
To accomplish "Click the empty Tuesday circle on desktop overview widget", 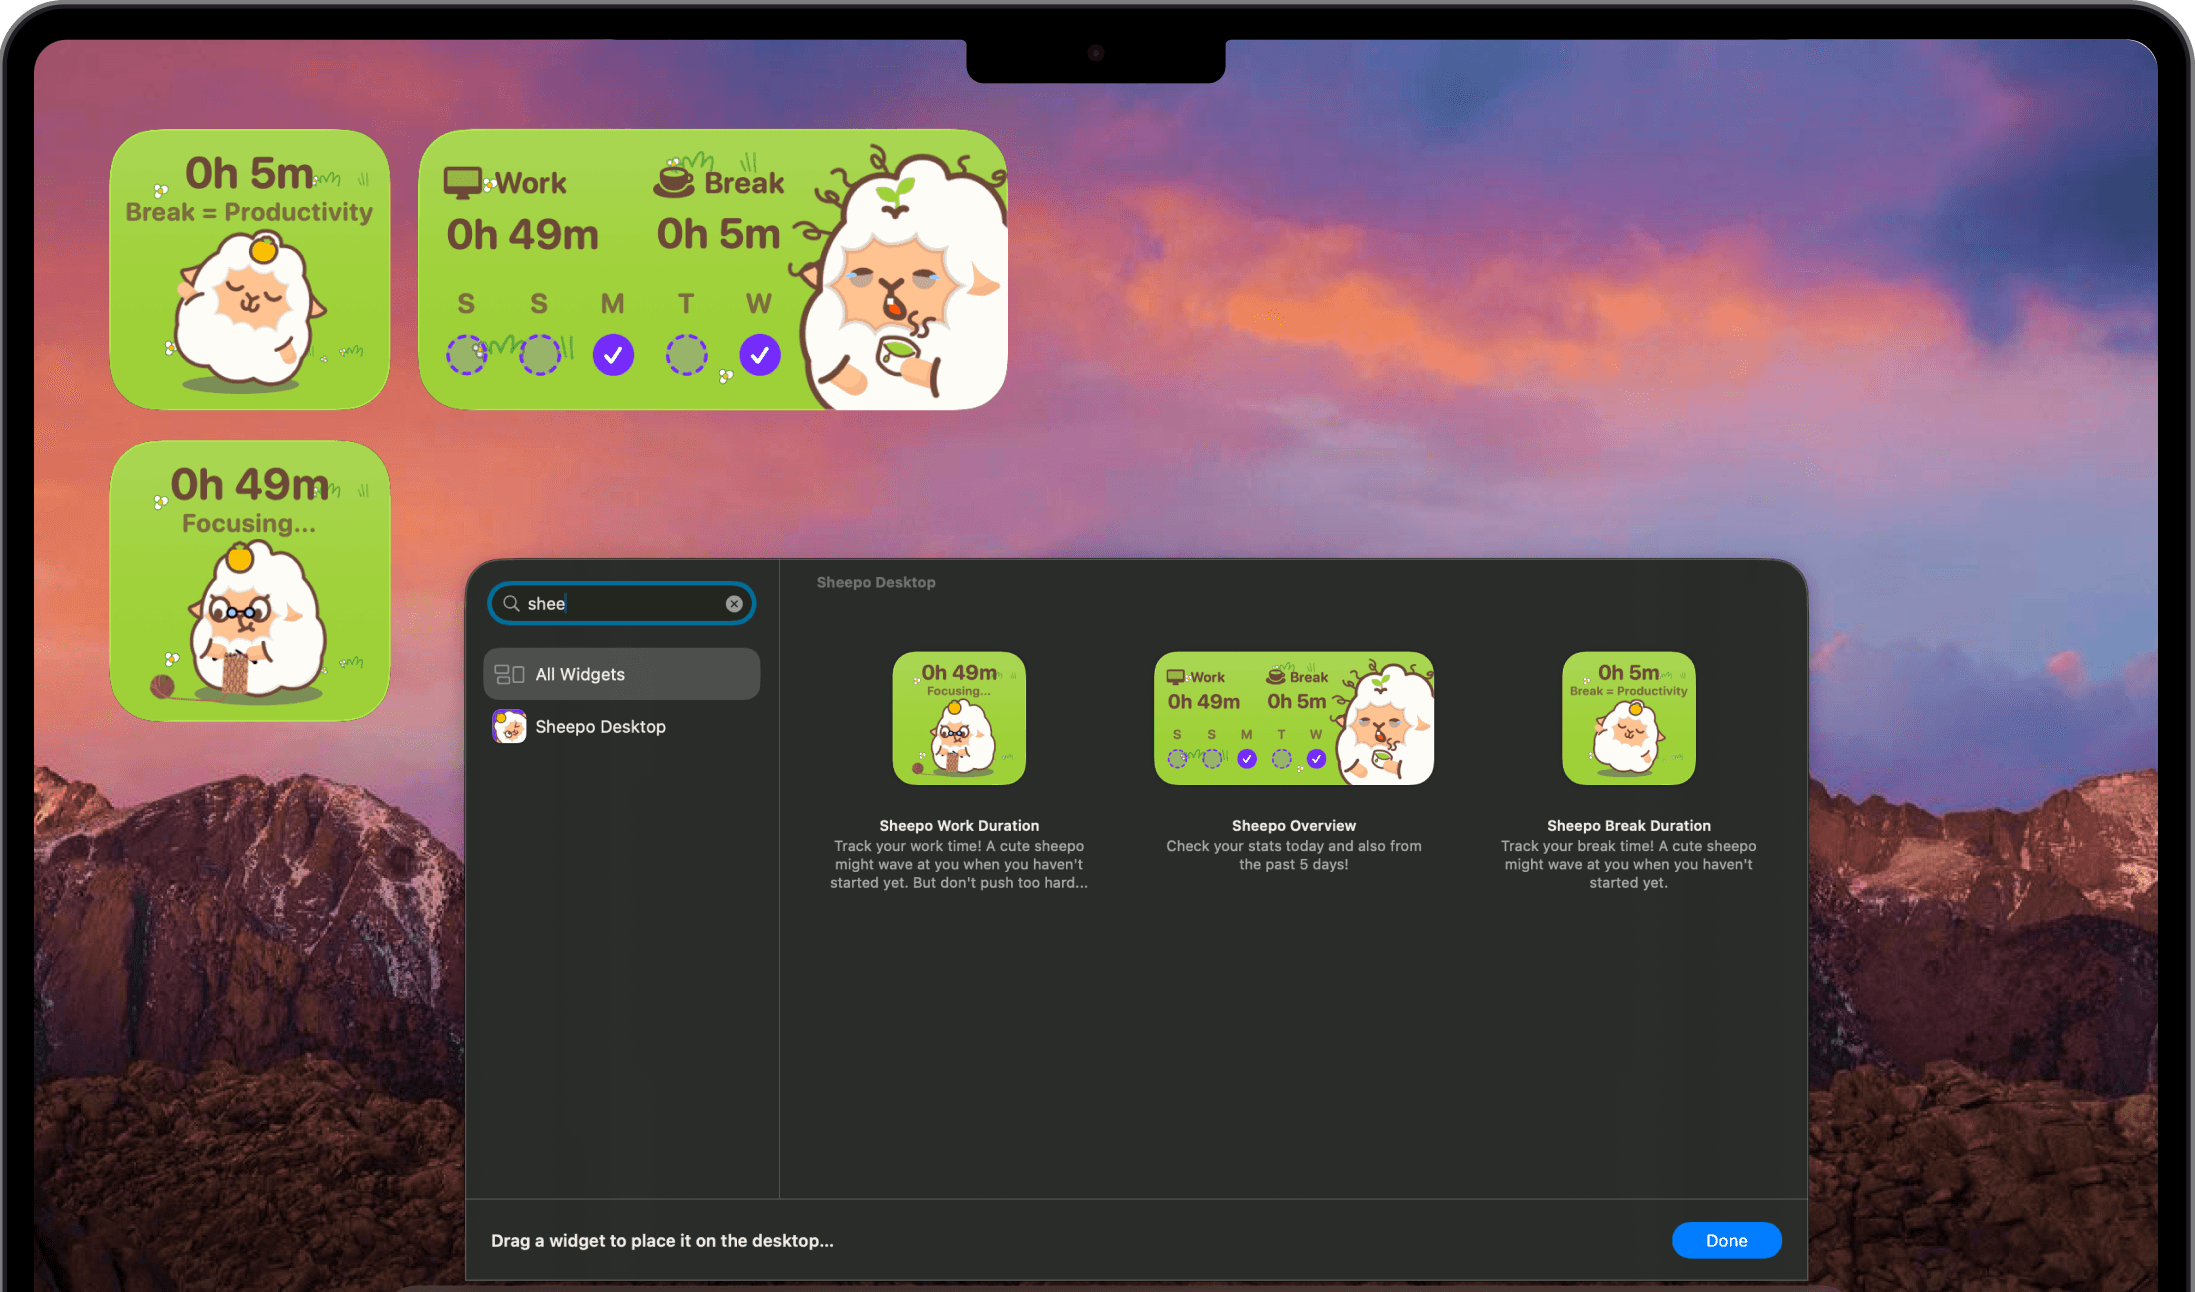I will point(686,355).
